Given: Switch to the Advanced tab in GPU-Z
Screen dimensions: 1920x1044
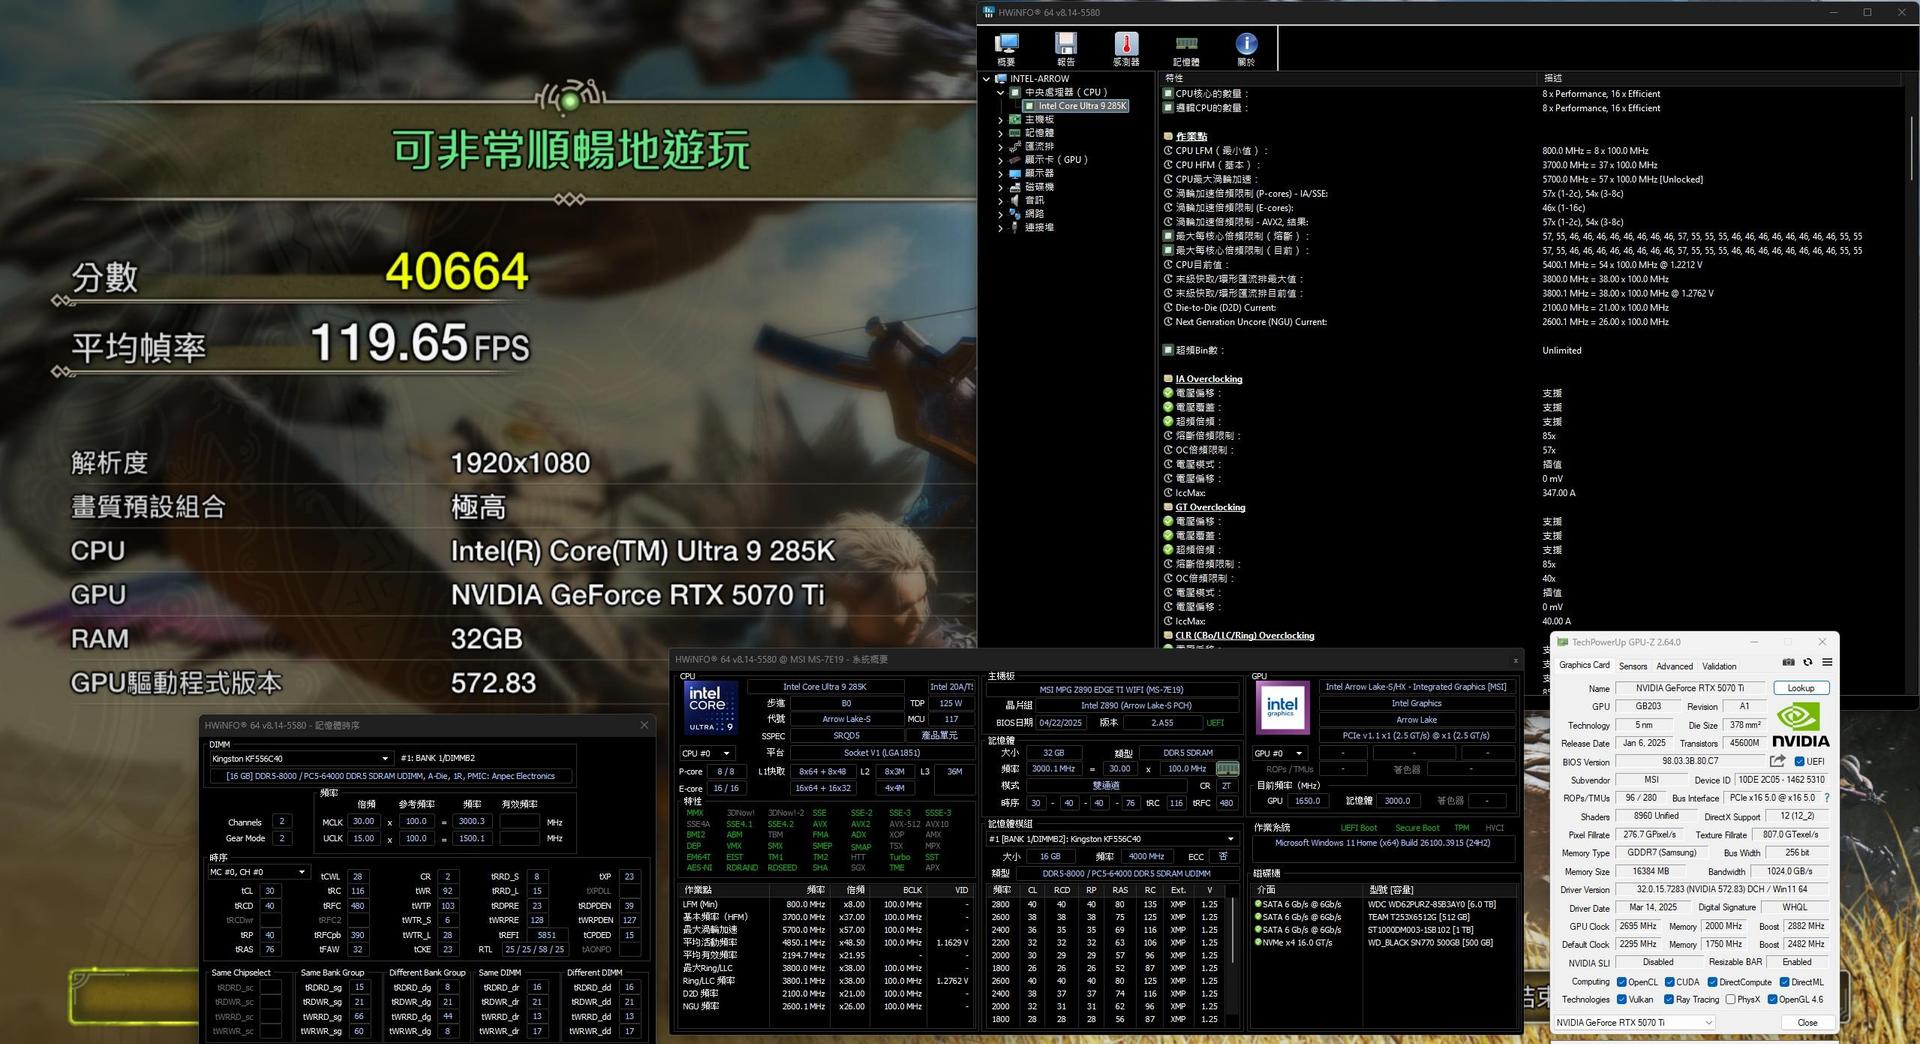Looking at the screenshot, I should pyautogui.click(x=1674, y=666).
